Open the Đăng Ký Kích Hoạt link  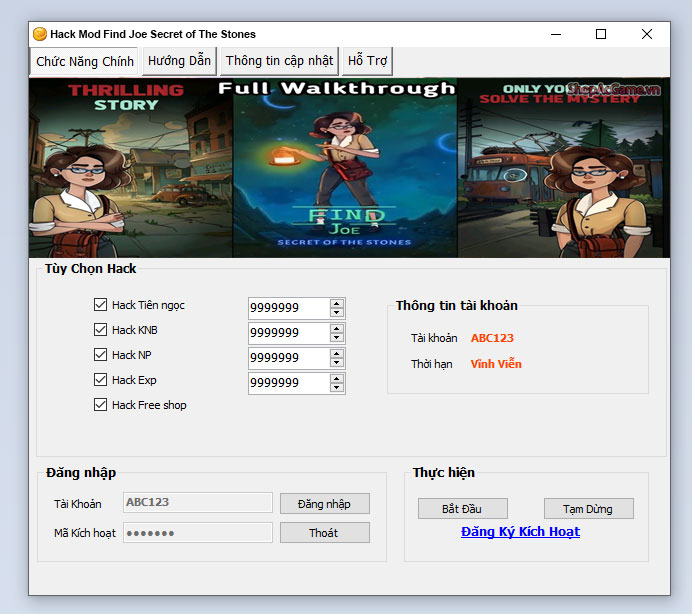pyautogui.click(x=520, y=532)
